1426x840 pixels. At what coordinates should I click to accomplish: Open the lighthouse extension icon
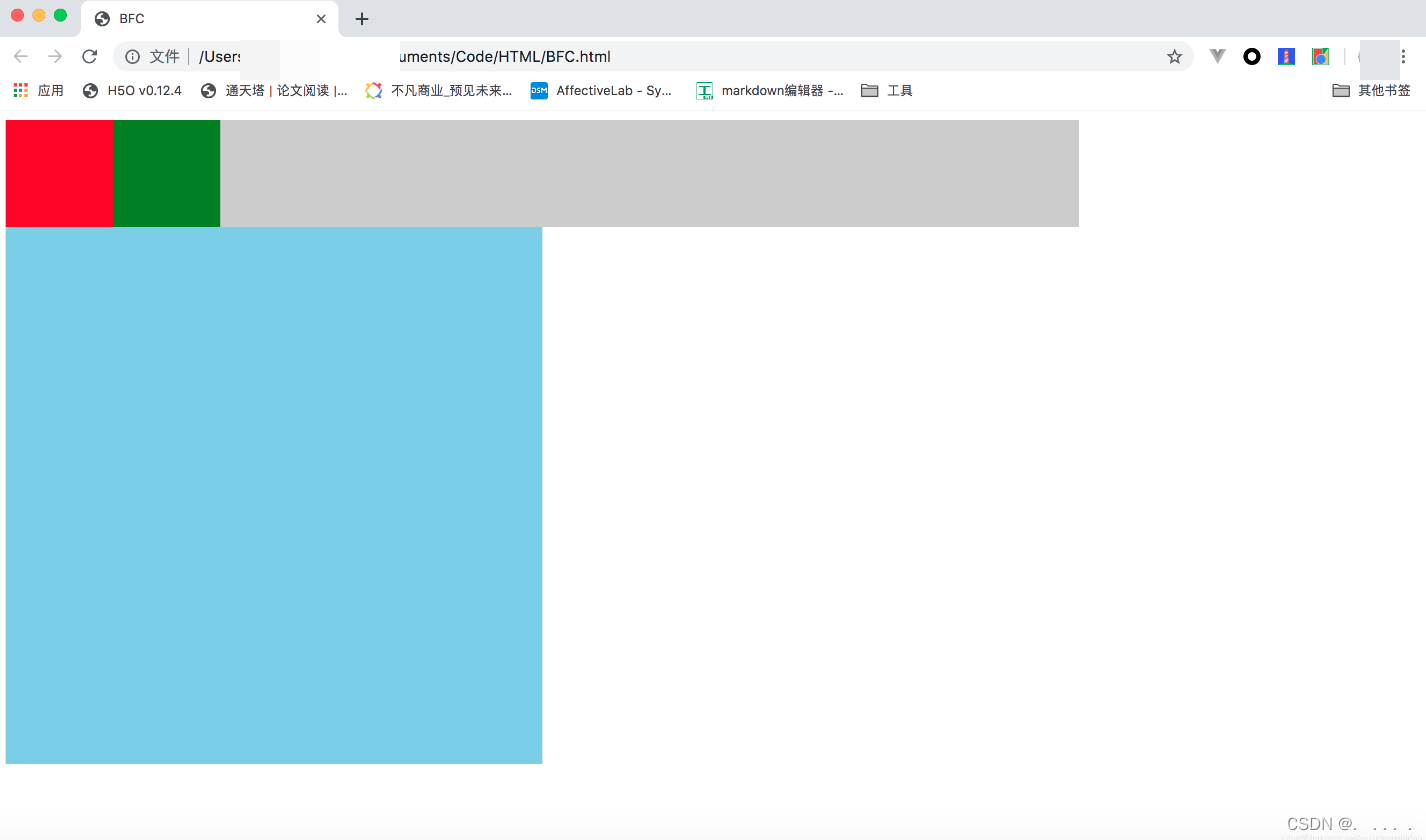point(1285,56)
